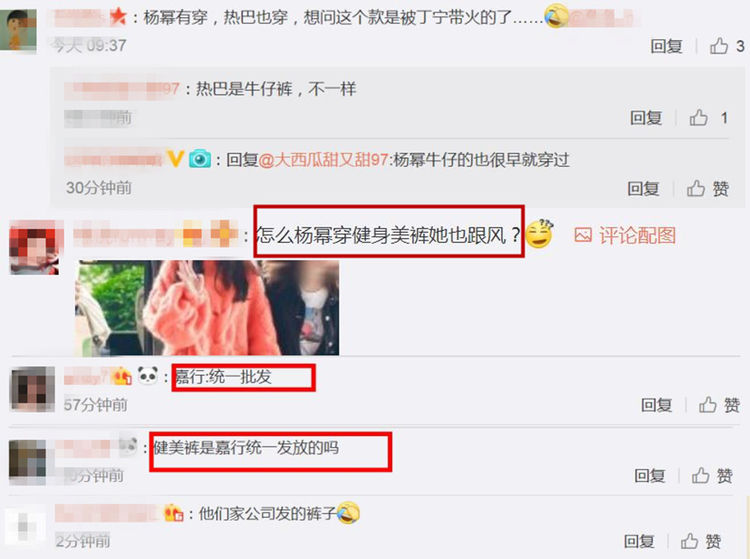This screenshot has height=559, width=750.
Task: Like the 健美裤是嘉行统一发放的吗 comment
Action: click(x=701, y=475)
